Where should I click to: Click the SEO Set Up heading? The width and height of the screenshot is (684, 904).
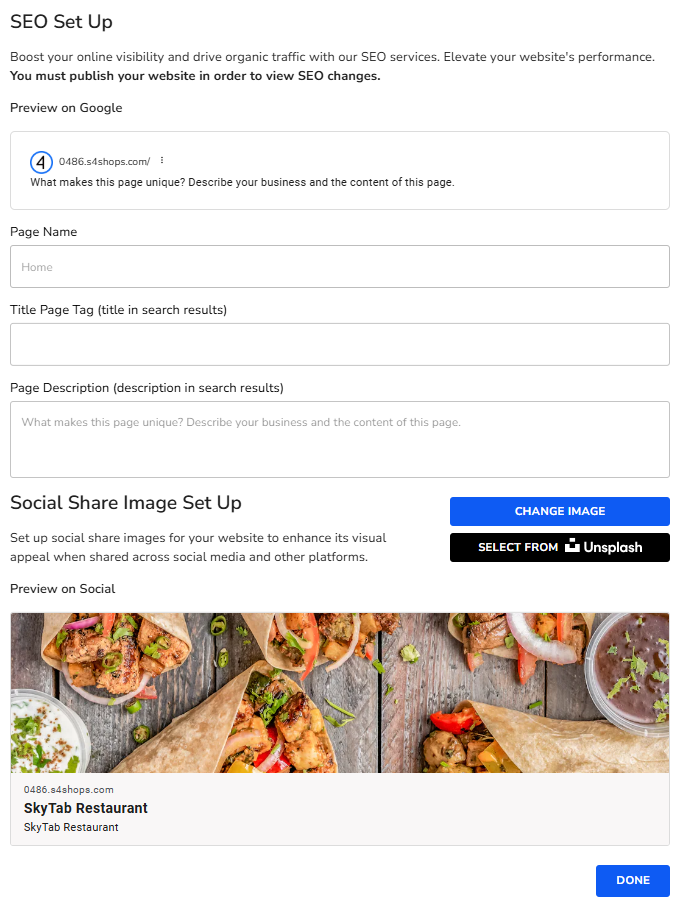(61, 21)
